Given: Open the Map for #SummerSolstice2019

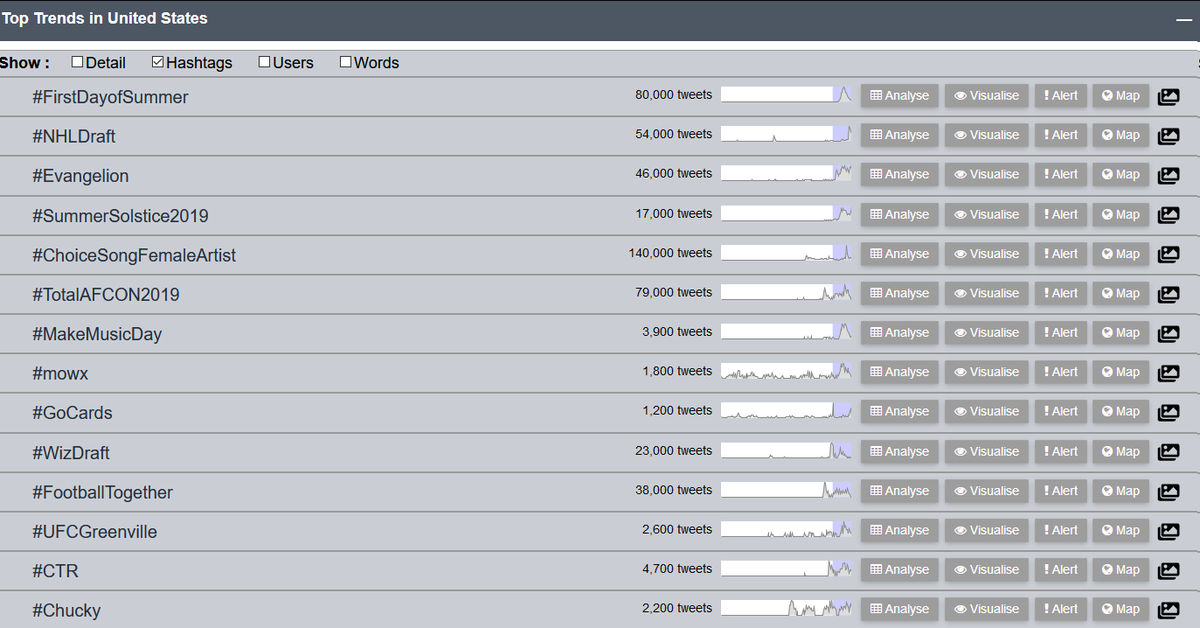Looking at the screenshot, I should (1120, 214).
